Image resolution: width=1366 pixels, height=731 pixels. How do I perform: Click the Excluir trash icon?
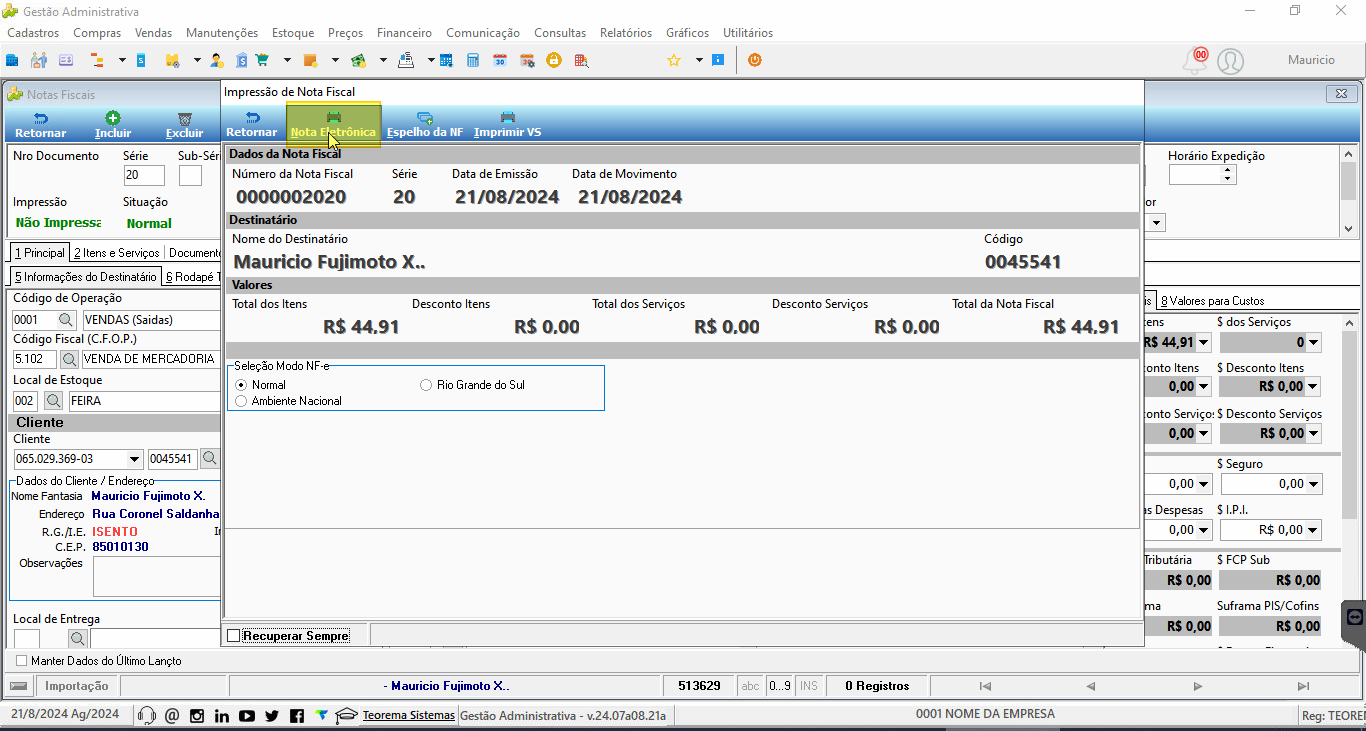pyautogui.click(x=184, y=118)
